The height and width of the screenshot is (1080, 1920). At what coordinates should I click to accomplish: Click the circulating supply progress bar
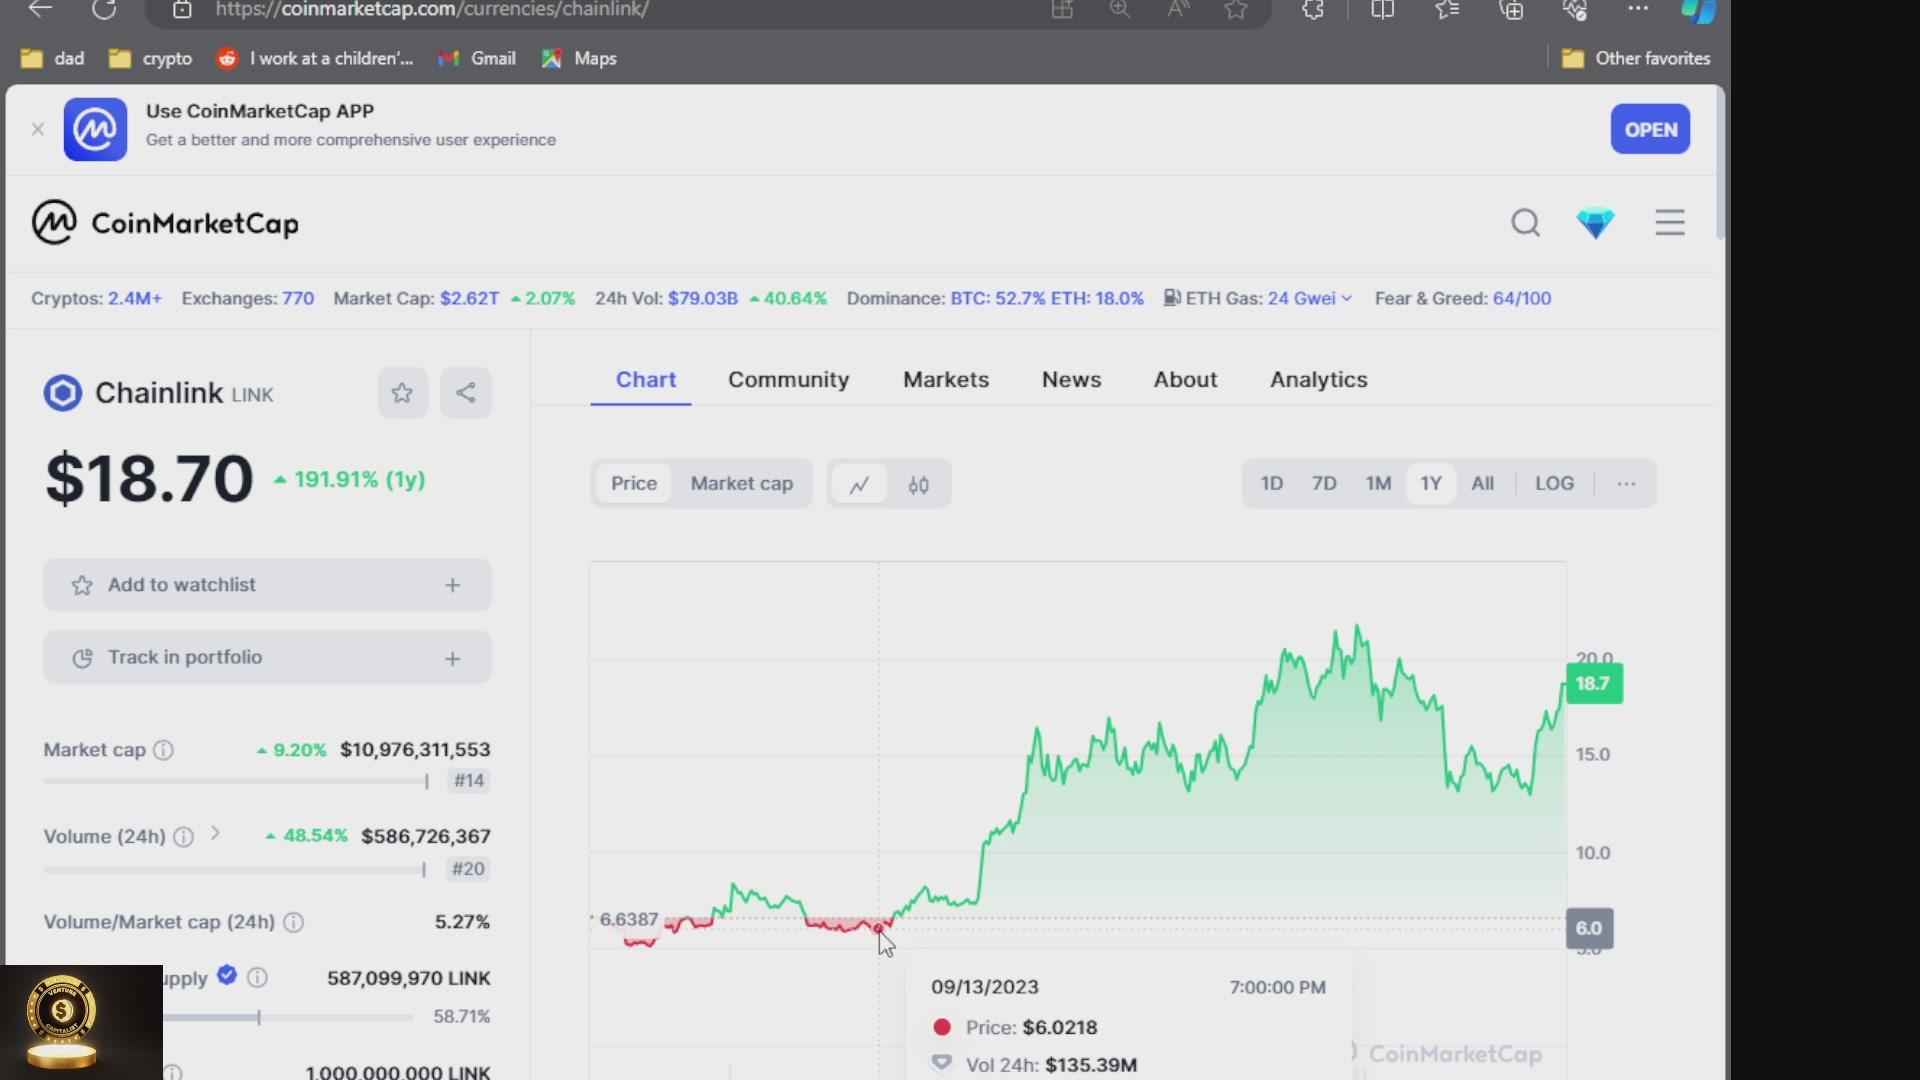click(288, 1017)
